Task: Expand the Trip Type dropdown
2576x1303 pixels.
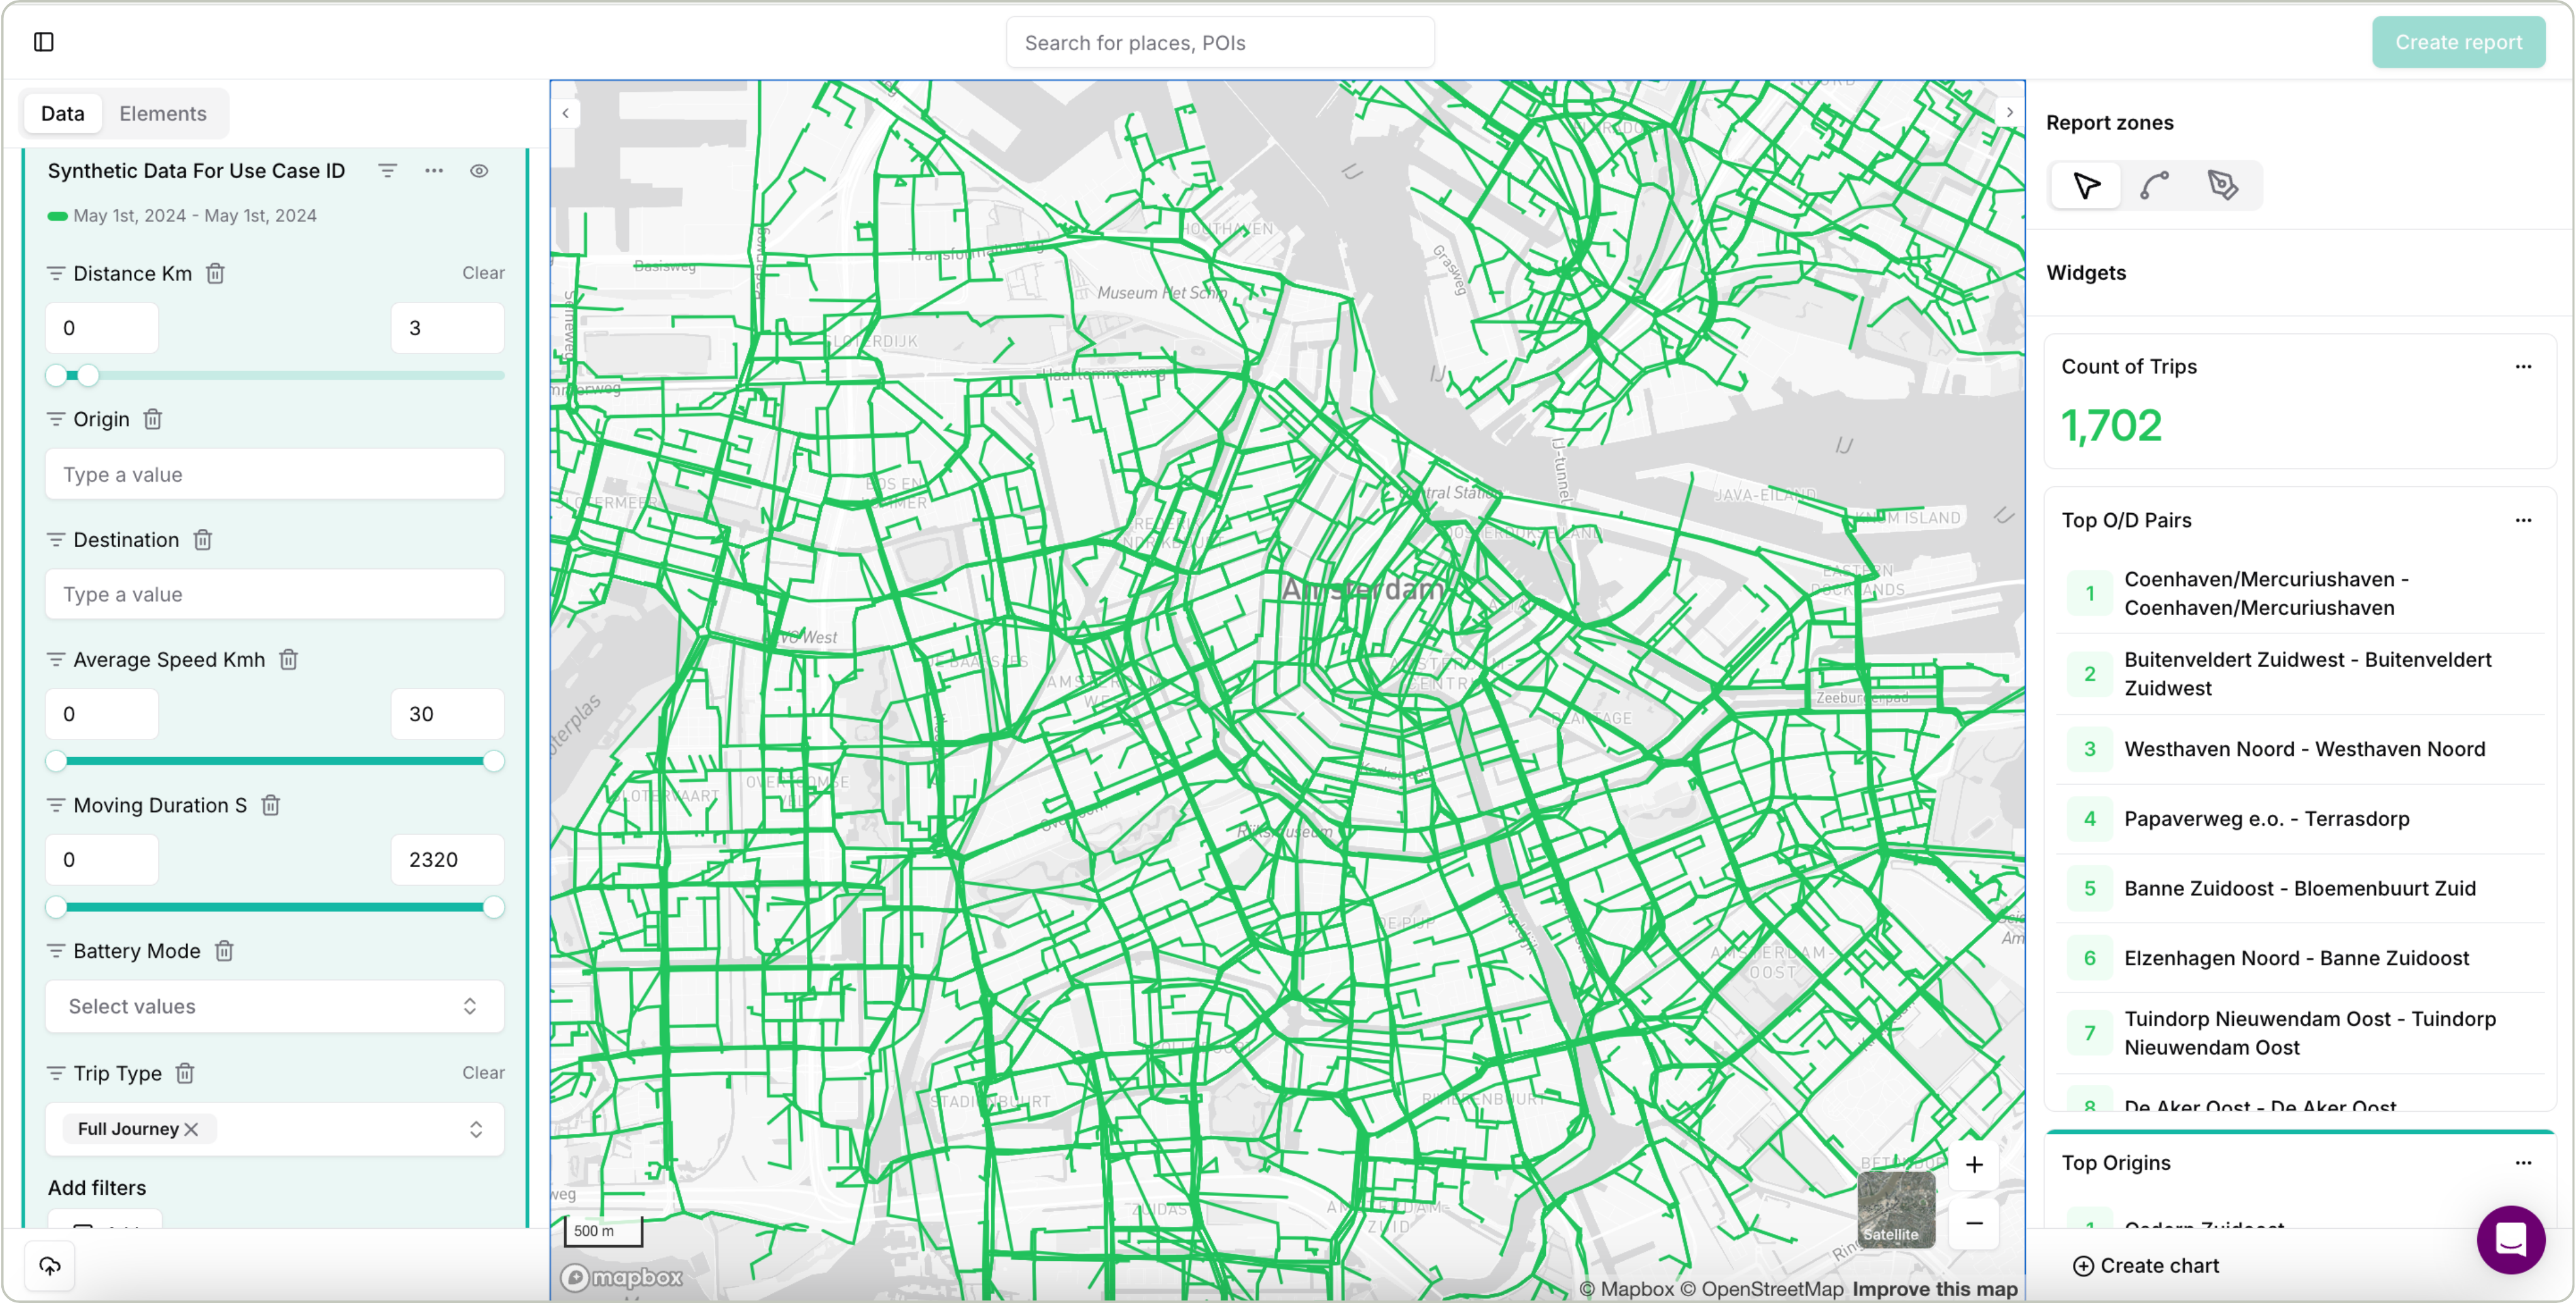Action: pyautogui.click(x=476, y=1129)
